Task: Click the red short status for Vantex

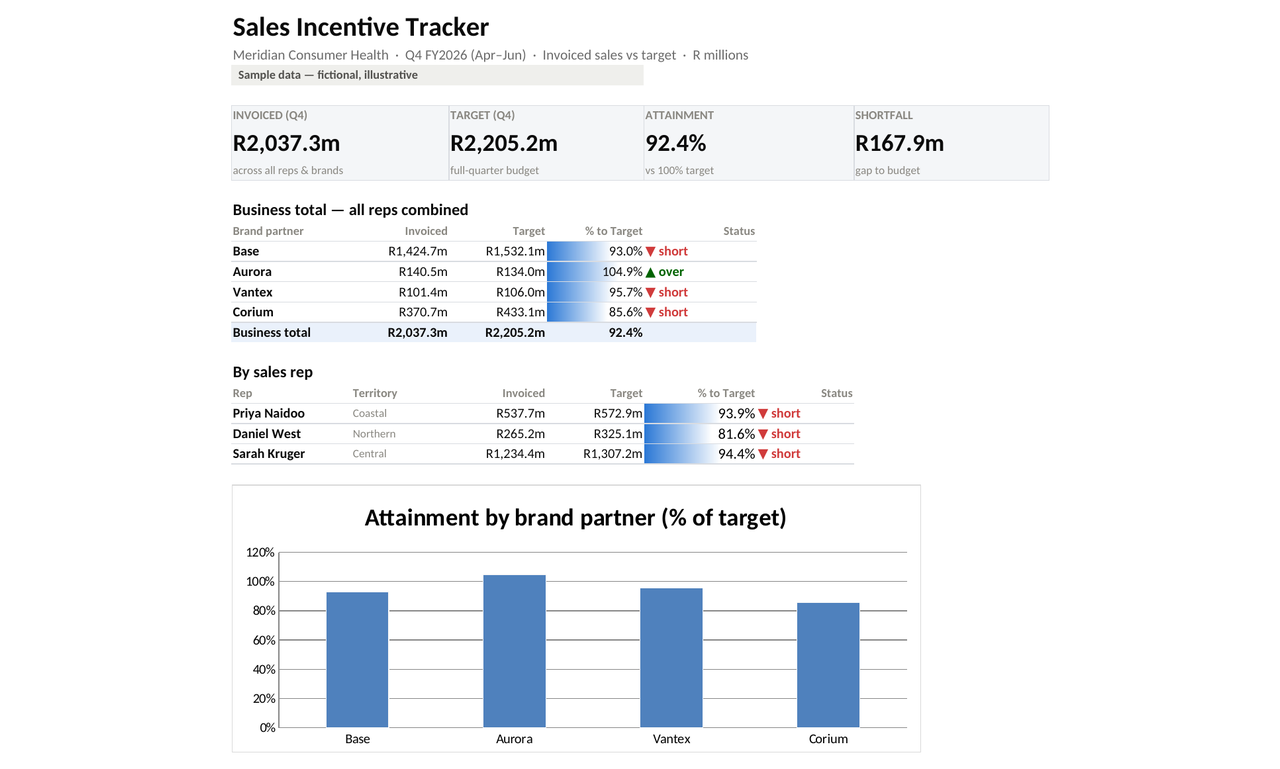Action: coord(667,292)
